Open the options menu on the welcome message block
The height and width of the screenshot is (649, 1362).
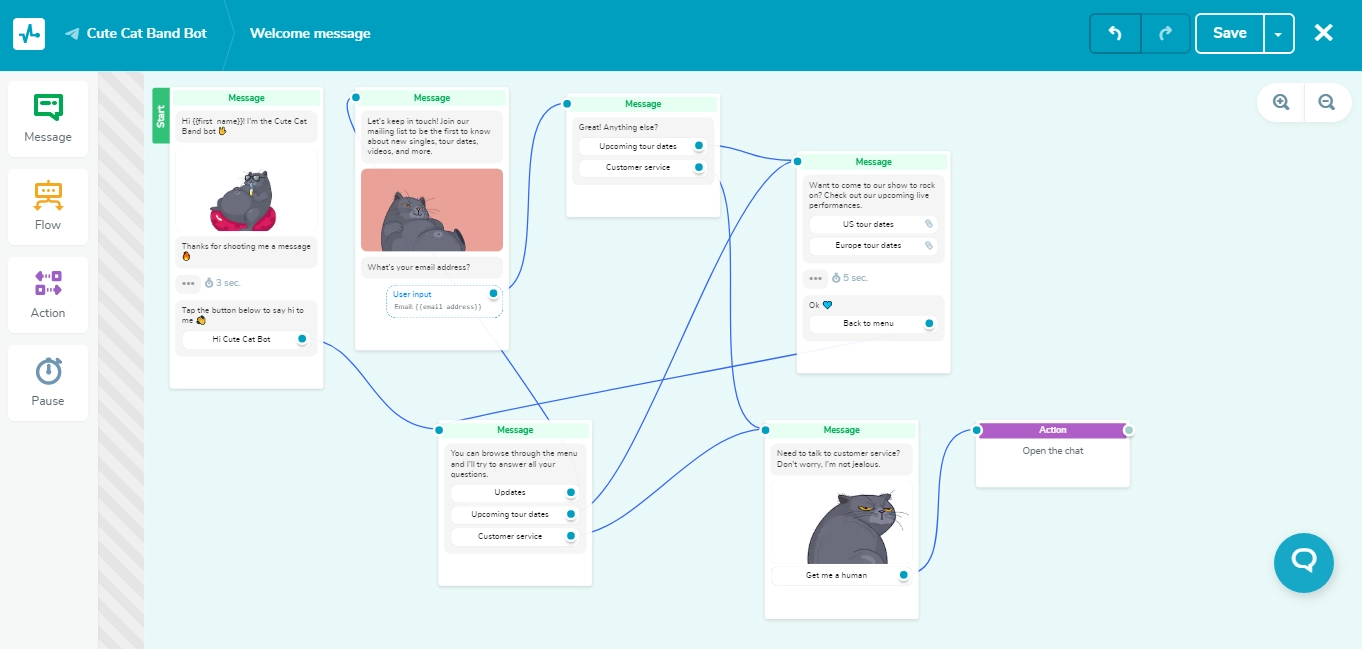[x=188, y=283]
